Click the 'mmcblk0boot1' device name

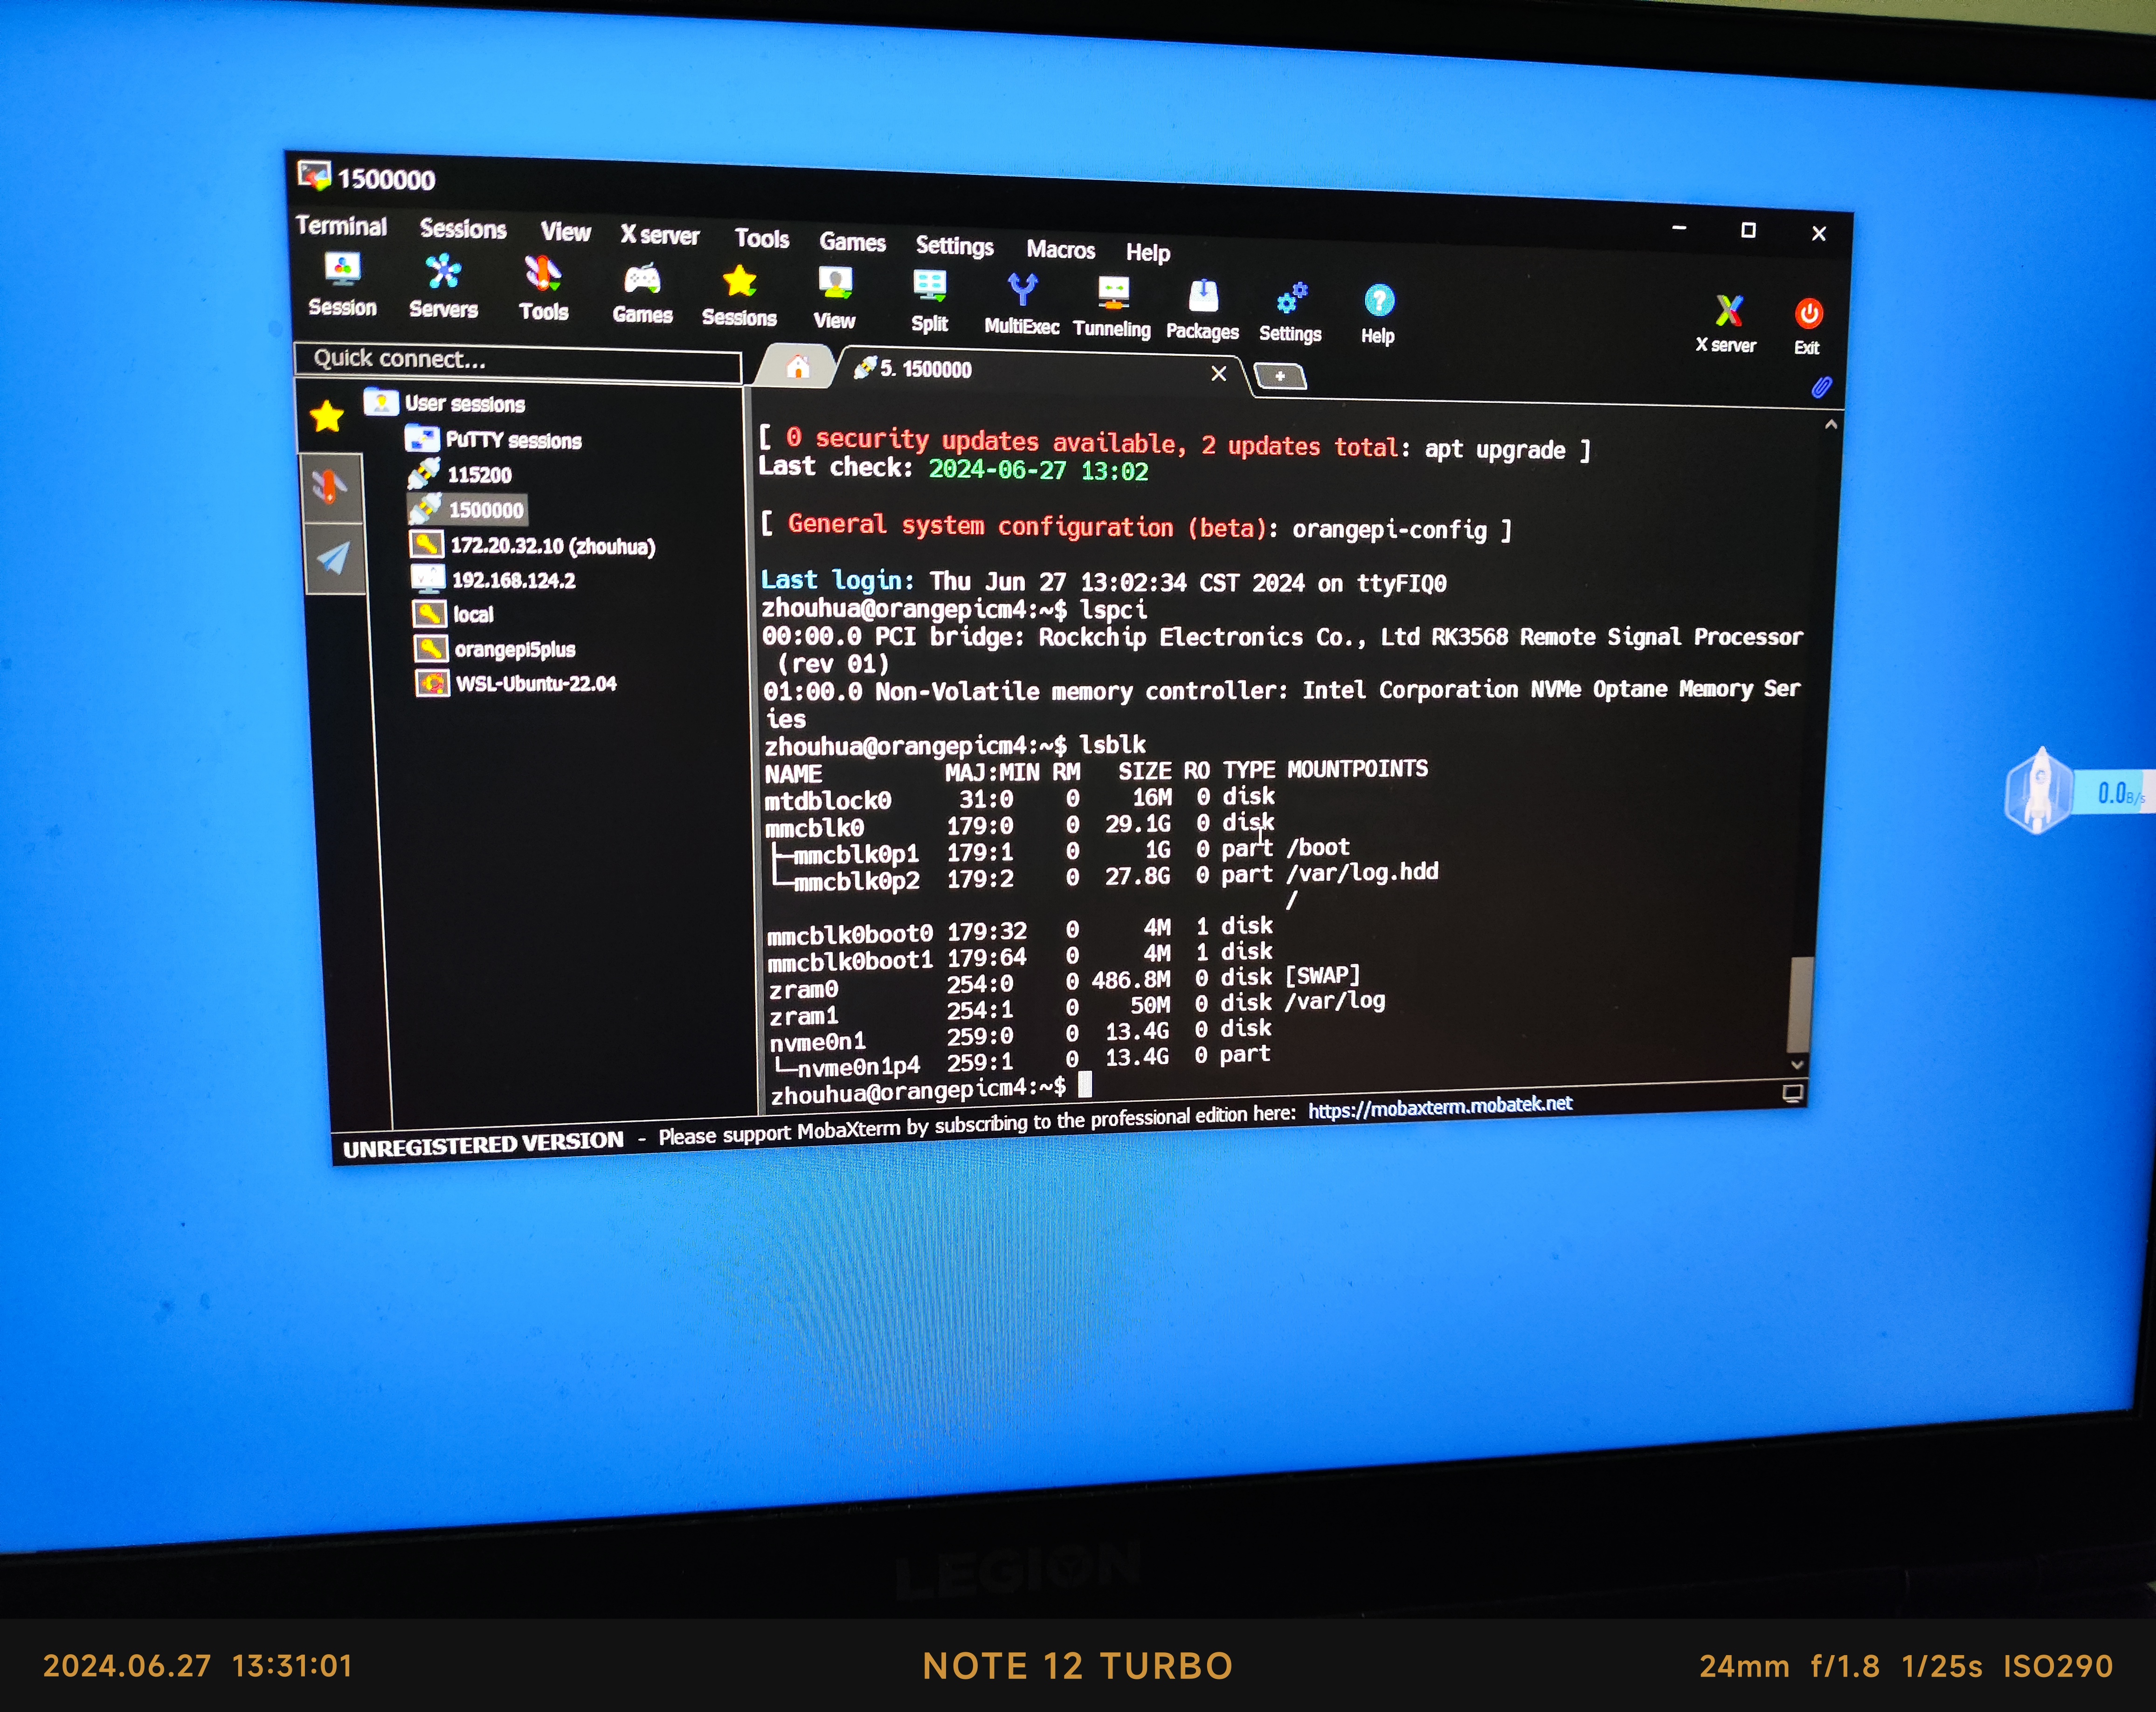tap(850, 962)
